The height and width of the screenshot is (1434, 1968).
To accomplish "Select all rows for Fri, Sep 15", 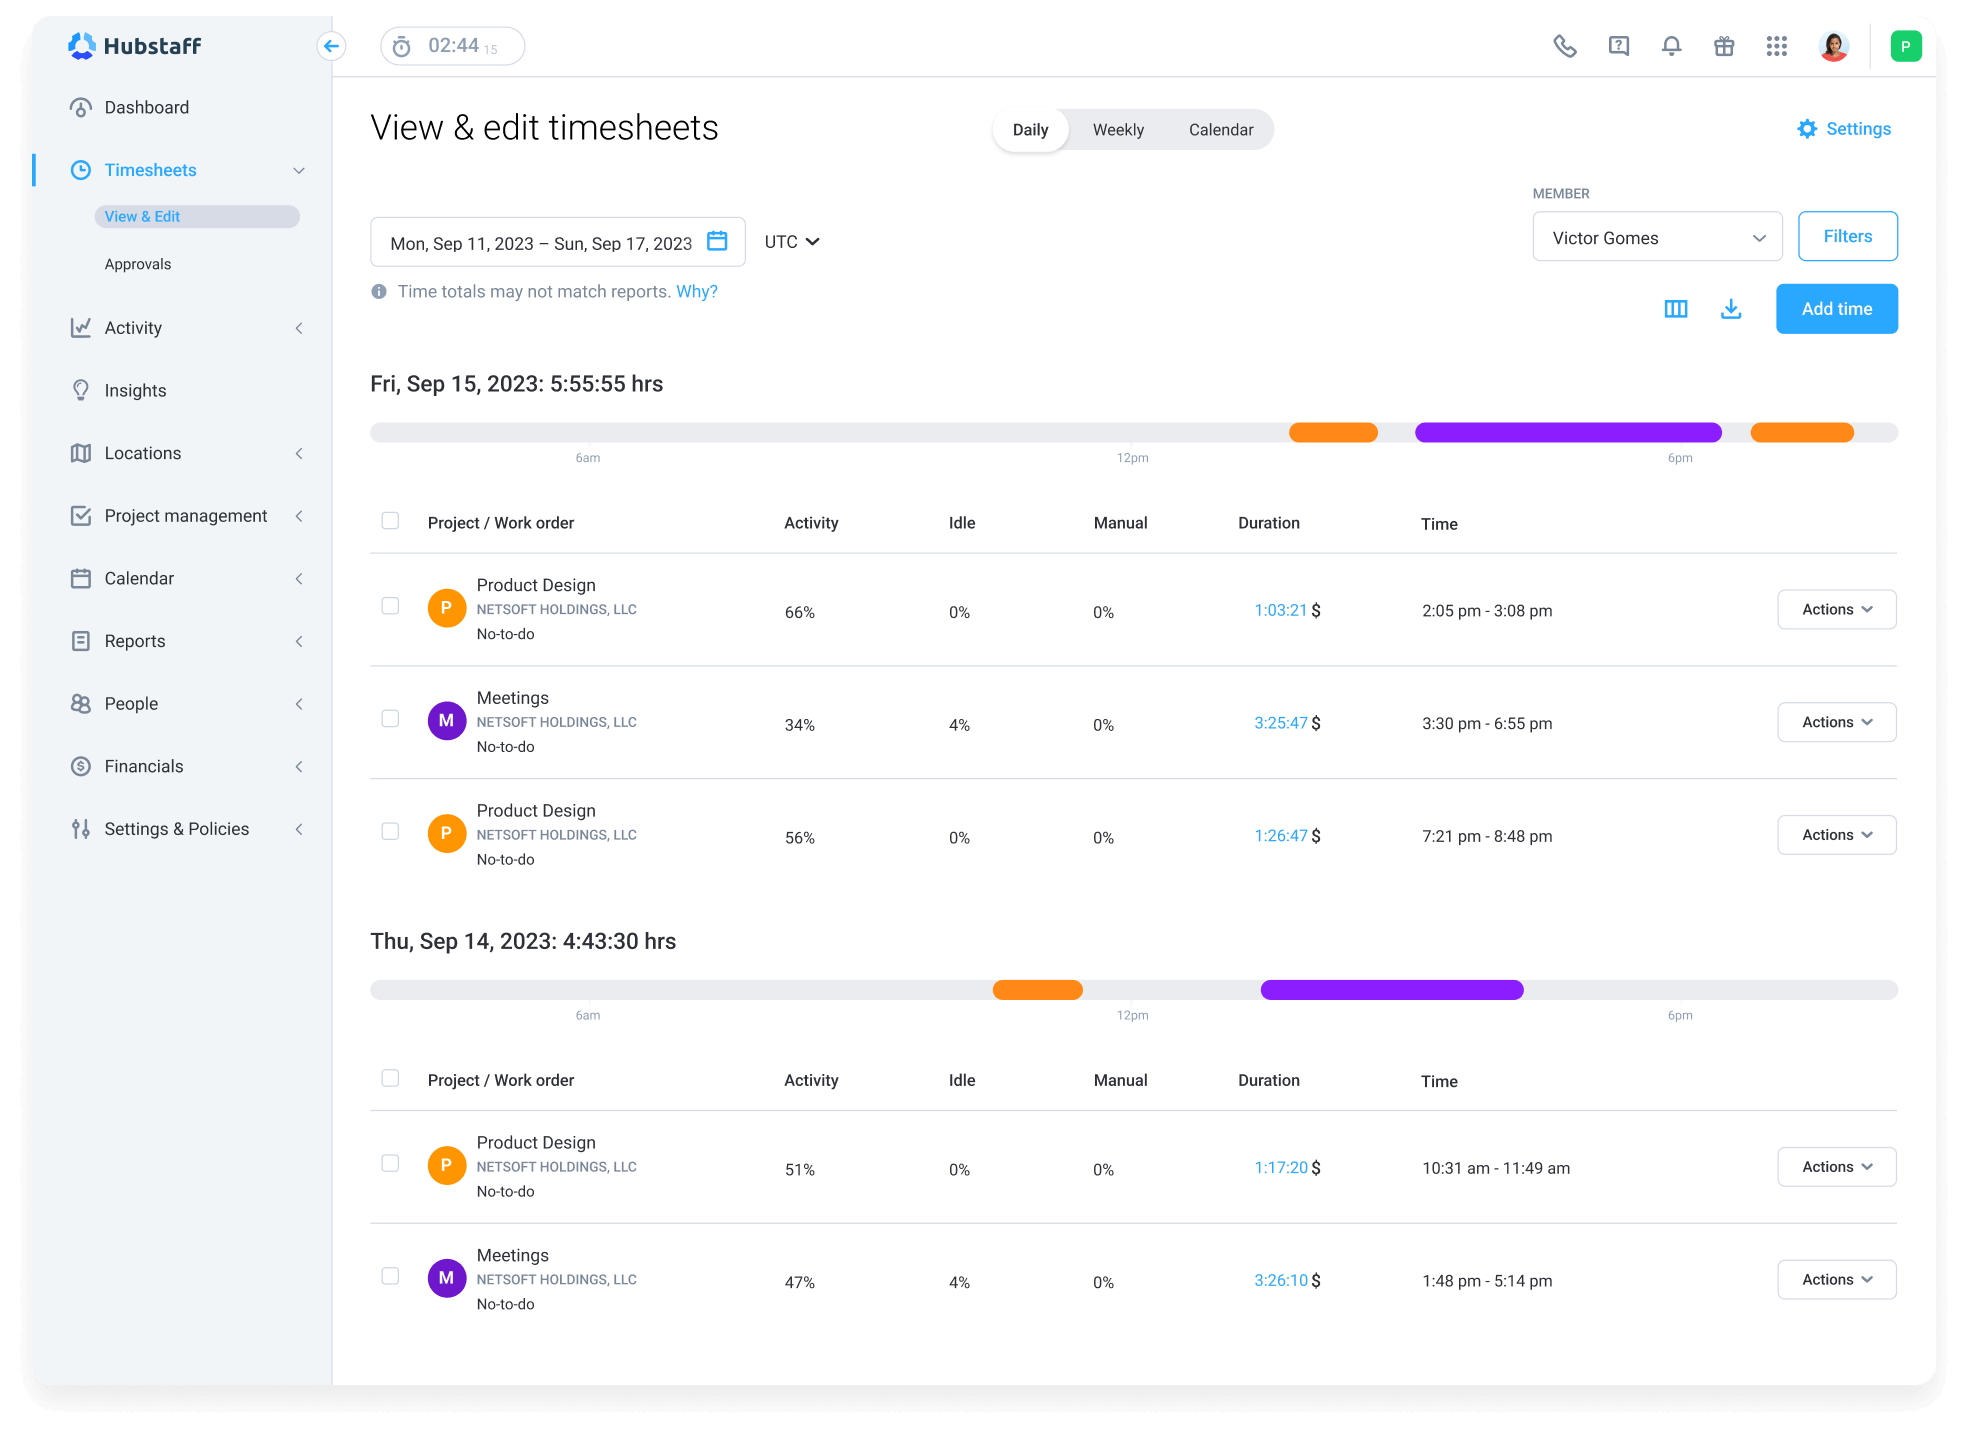I will pyautogui.click(x=390, y=521).
